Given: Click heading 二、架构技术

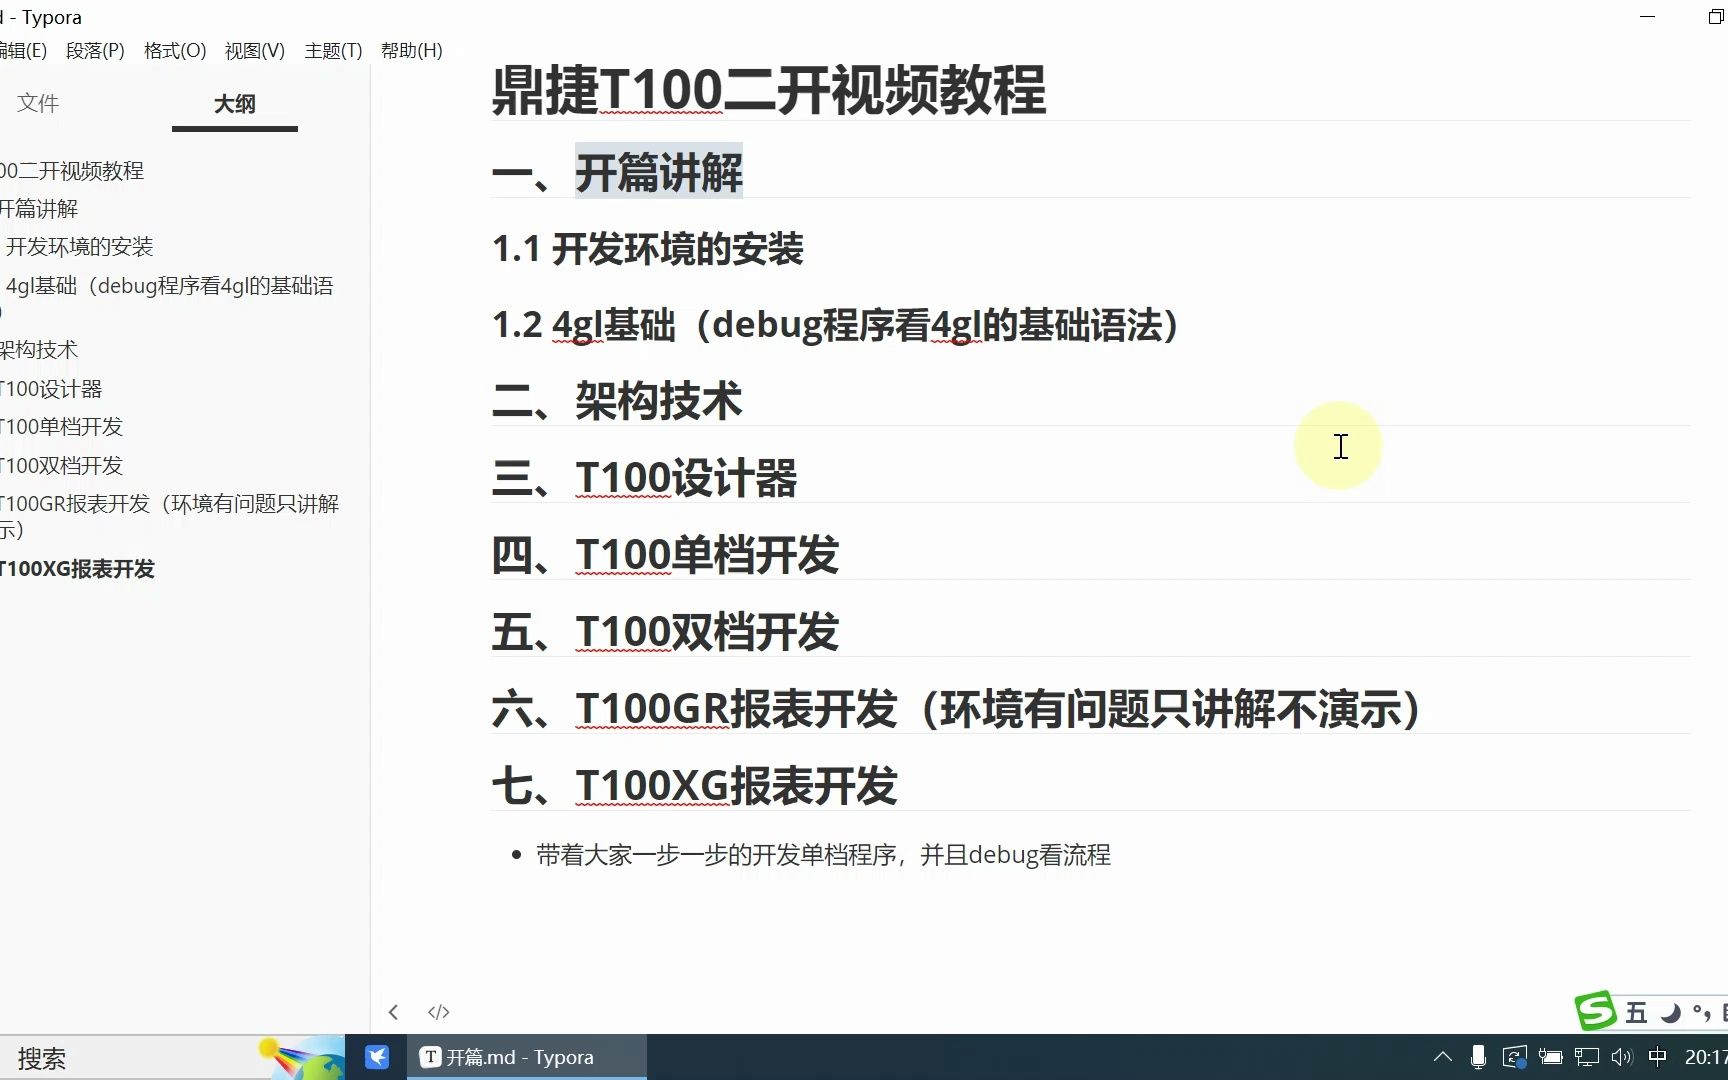Looking at the screenshot, I should click(x=617, y=401).
